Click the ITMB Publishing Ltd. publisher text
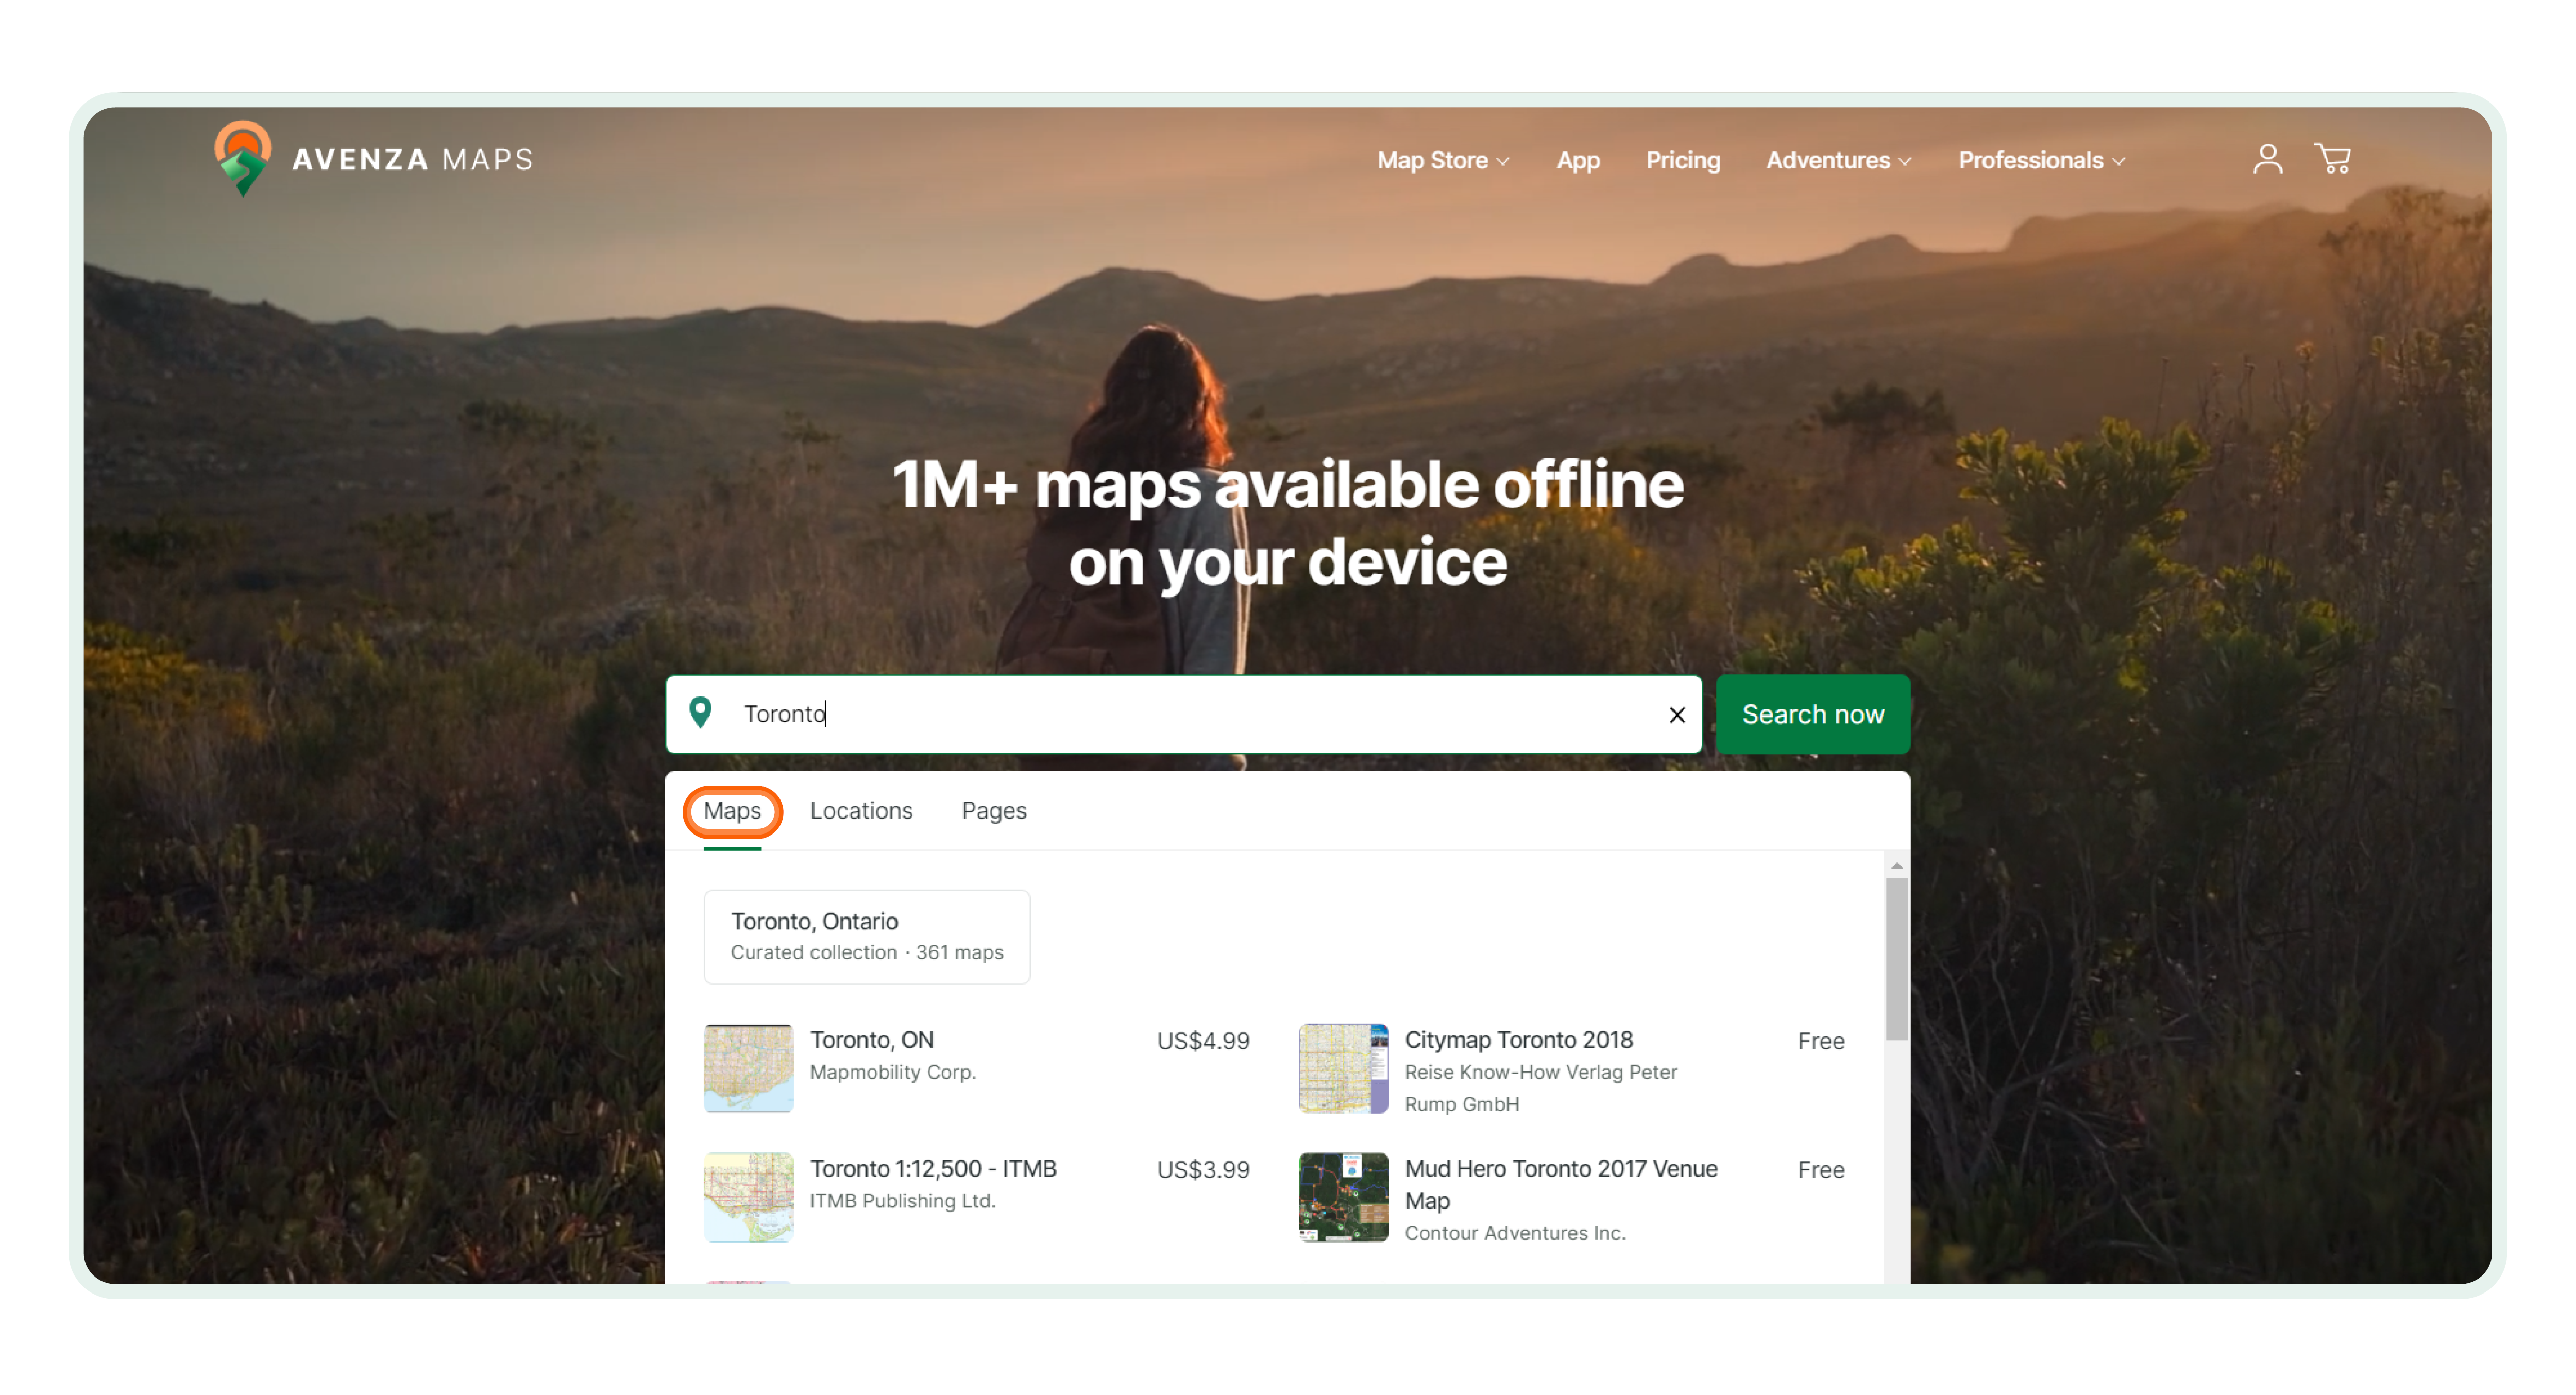Image resolution: width=2576 pixels, height=1395 pixels. [x=902, y=1200]
